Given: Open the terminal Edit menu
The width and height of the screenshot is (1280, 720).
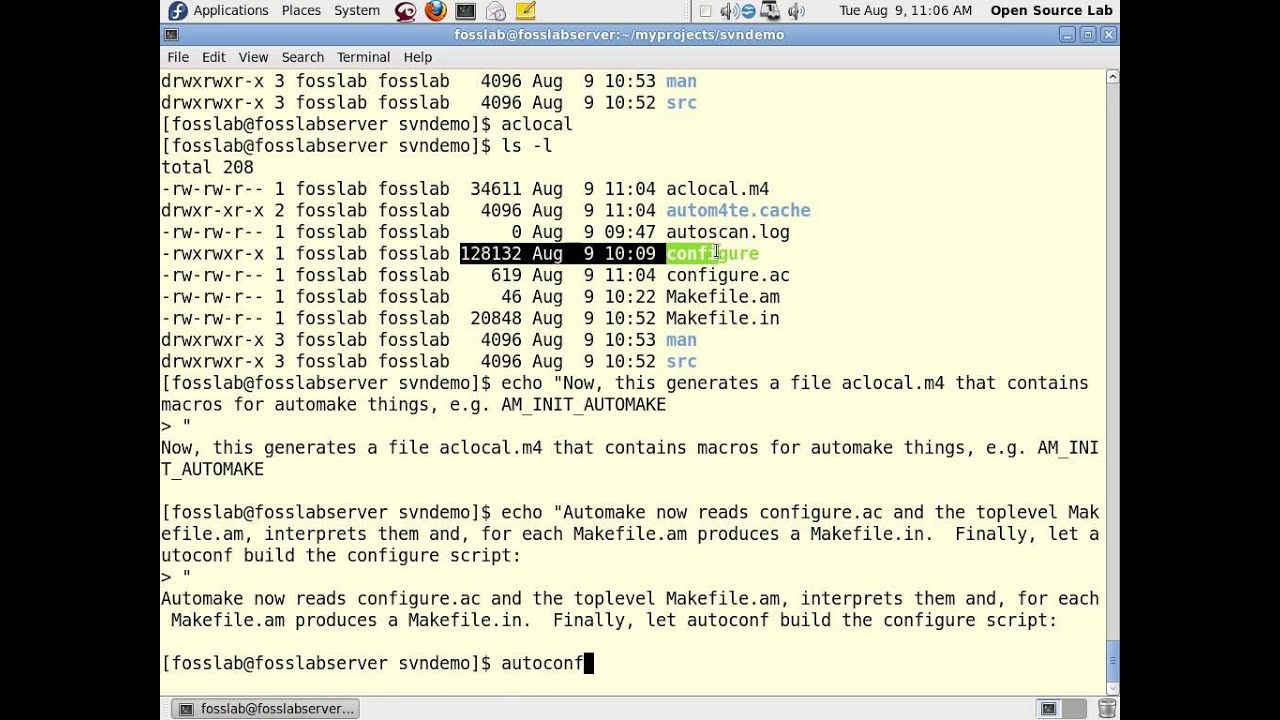Looking at the screenshot, I should tap(214, 57).
